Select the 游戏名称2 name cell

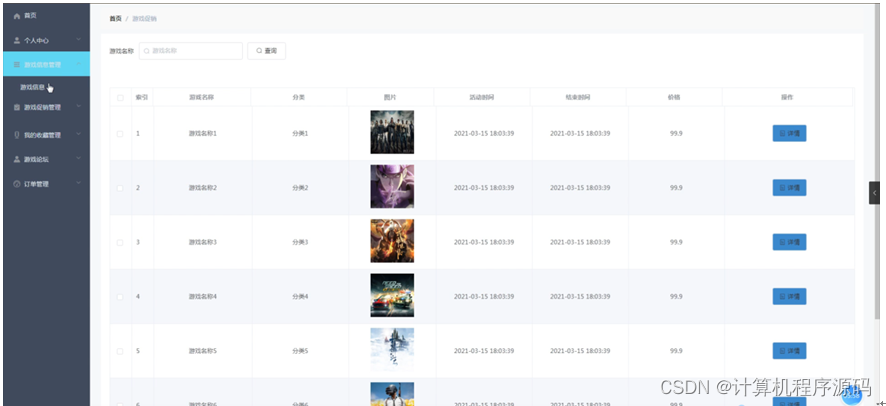pos(203,188)
